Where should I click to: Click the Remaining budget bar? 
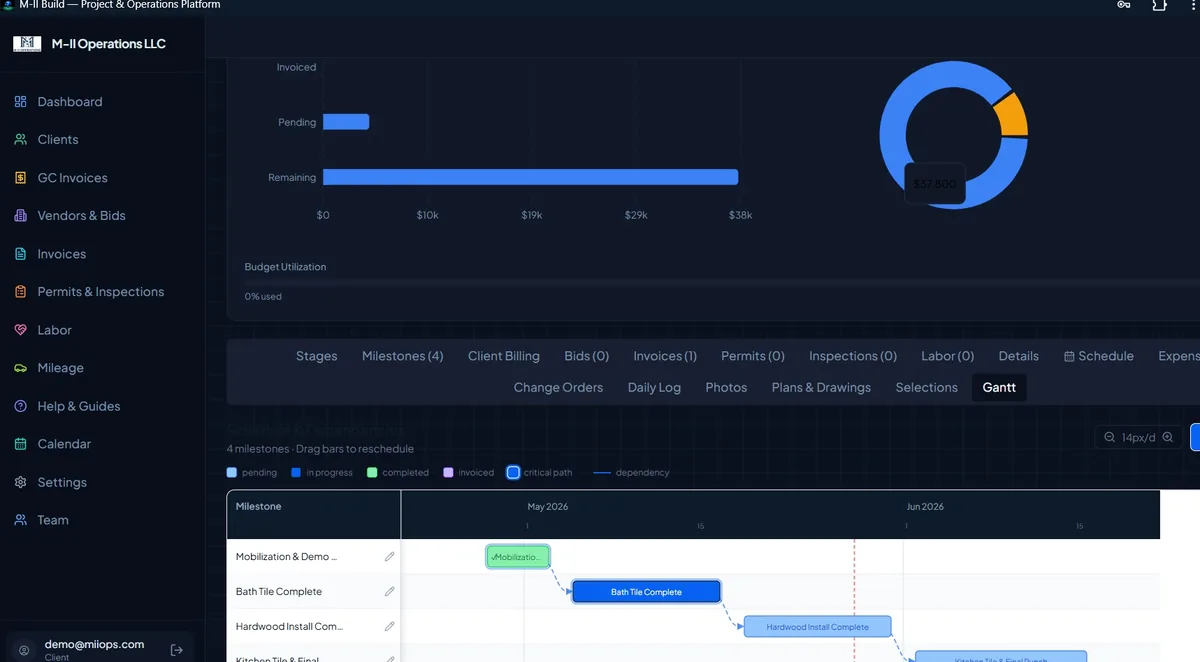coord(530,177)
